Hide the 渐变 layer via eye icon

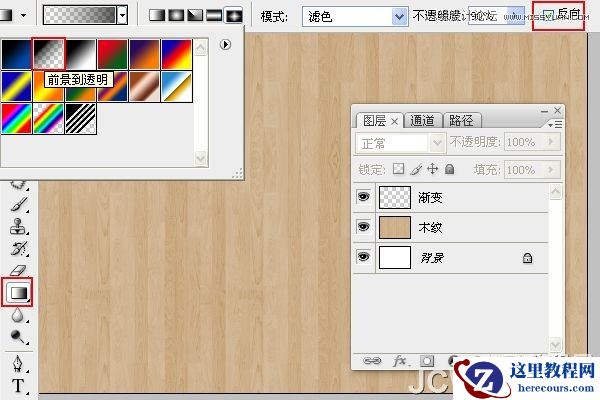pyautogui.click(x=363, y=197)
